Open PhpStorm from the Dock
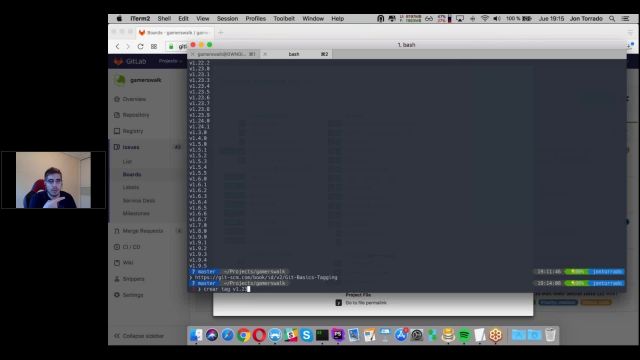 pyautogui.click(x=338, y=335)
